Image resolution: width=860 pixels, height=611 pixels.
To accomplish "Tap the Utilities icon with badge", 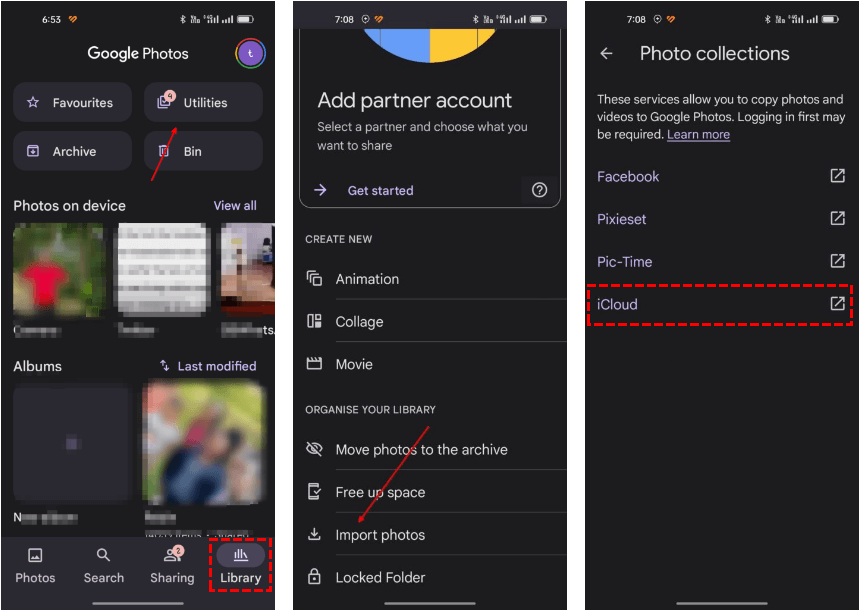I will (165, 100).
